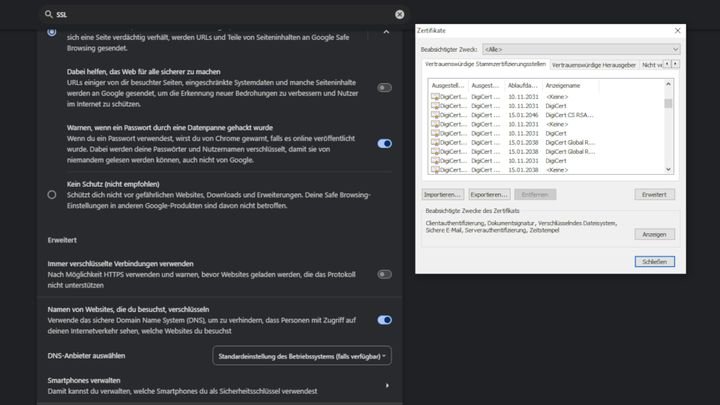Click the certificate list scrollbar thumb
The height and width of the screenshot is (405, 720).
coord(668,103)
